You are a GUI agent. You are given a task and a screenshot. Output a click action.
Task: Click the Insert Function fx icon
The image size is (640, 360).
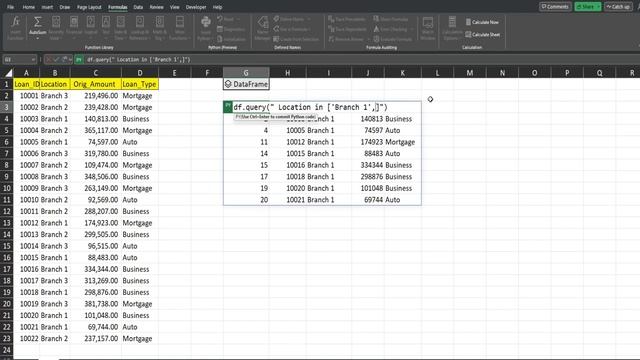(16, 22)
